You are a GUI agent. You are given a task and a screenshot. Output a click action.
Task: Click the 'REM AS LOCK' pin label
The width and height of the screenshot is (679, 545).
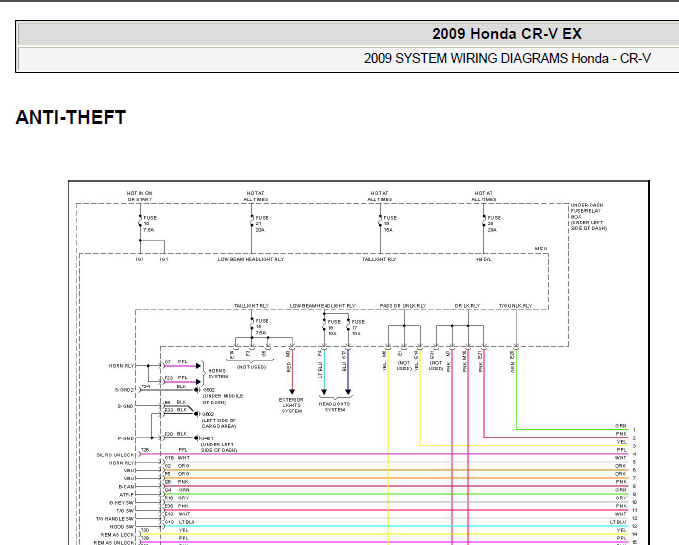click(118, 535)
